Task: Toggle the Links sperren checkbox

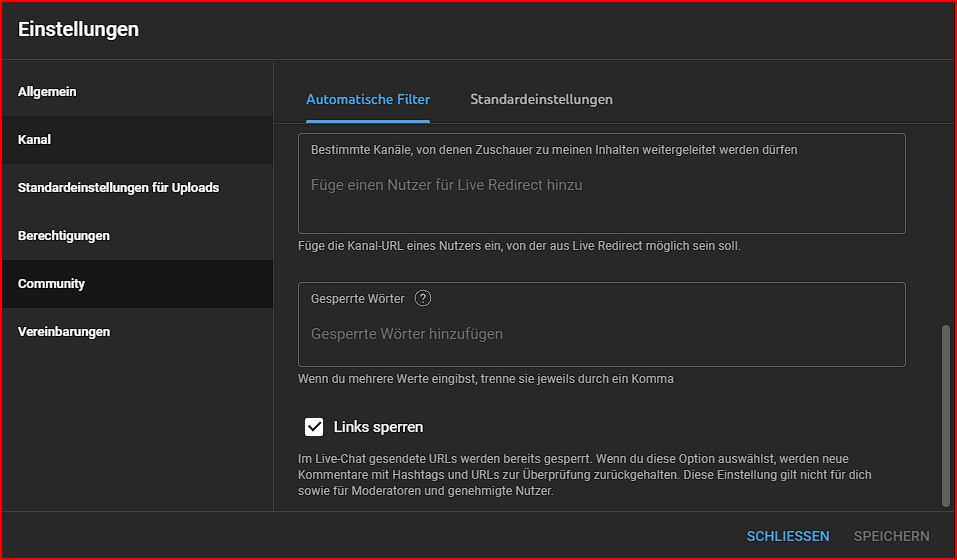Action: tap(314, 427)
